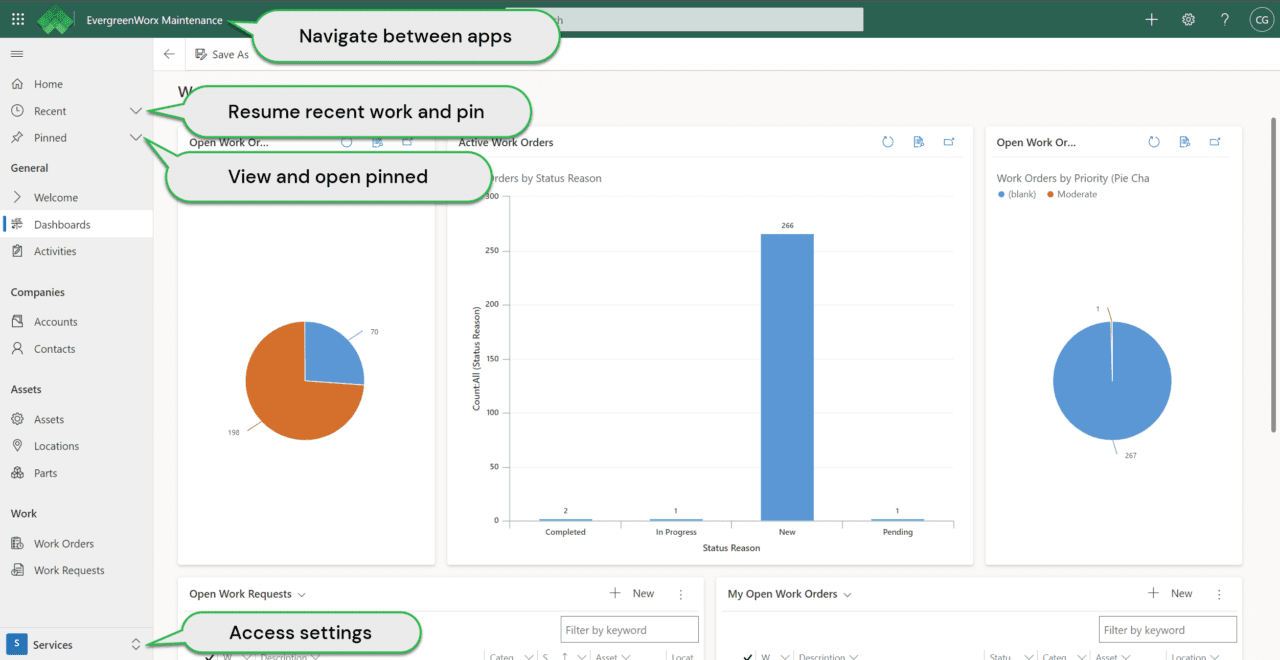Screen dimensions: 1280x660
Task: Open My Open Work Orders view dropdown
Action: coord(847,594)
